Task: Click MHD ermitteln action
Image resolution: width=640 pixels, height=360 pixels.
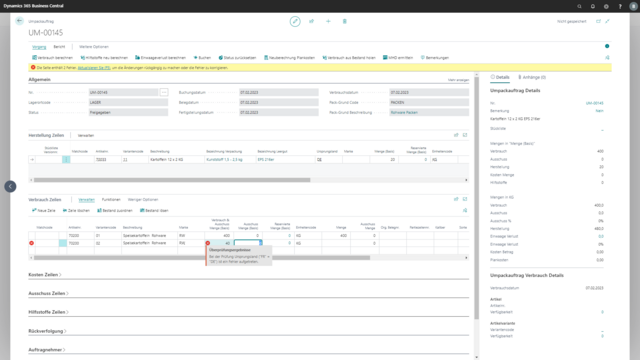Action: [x=398, y=58]
